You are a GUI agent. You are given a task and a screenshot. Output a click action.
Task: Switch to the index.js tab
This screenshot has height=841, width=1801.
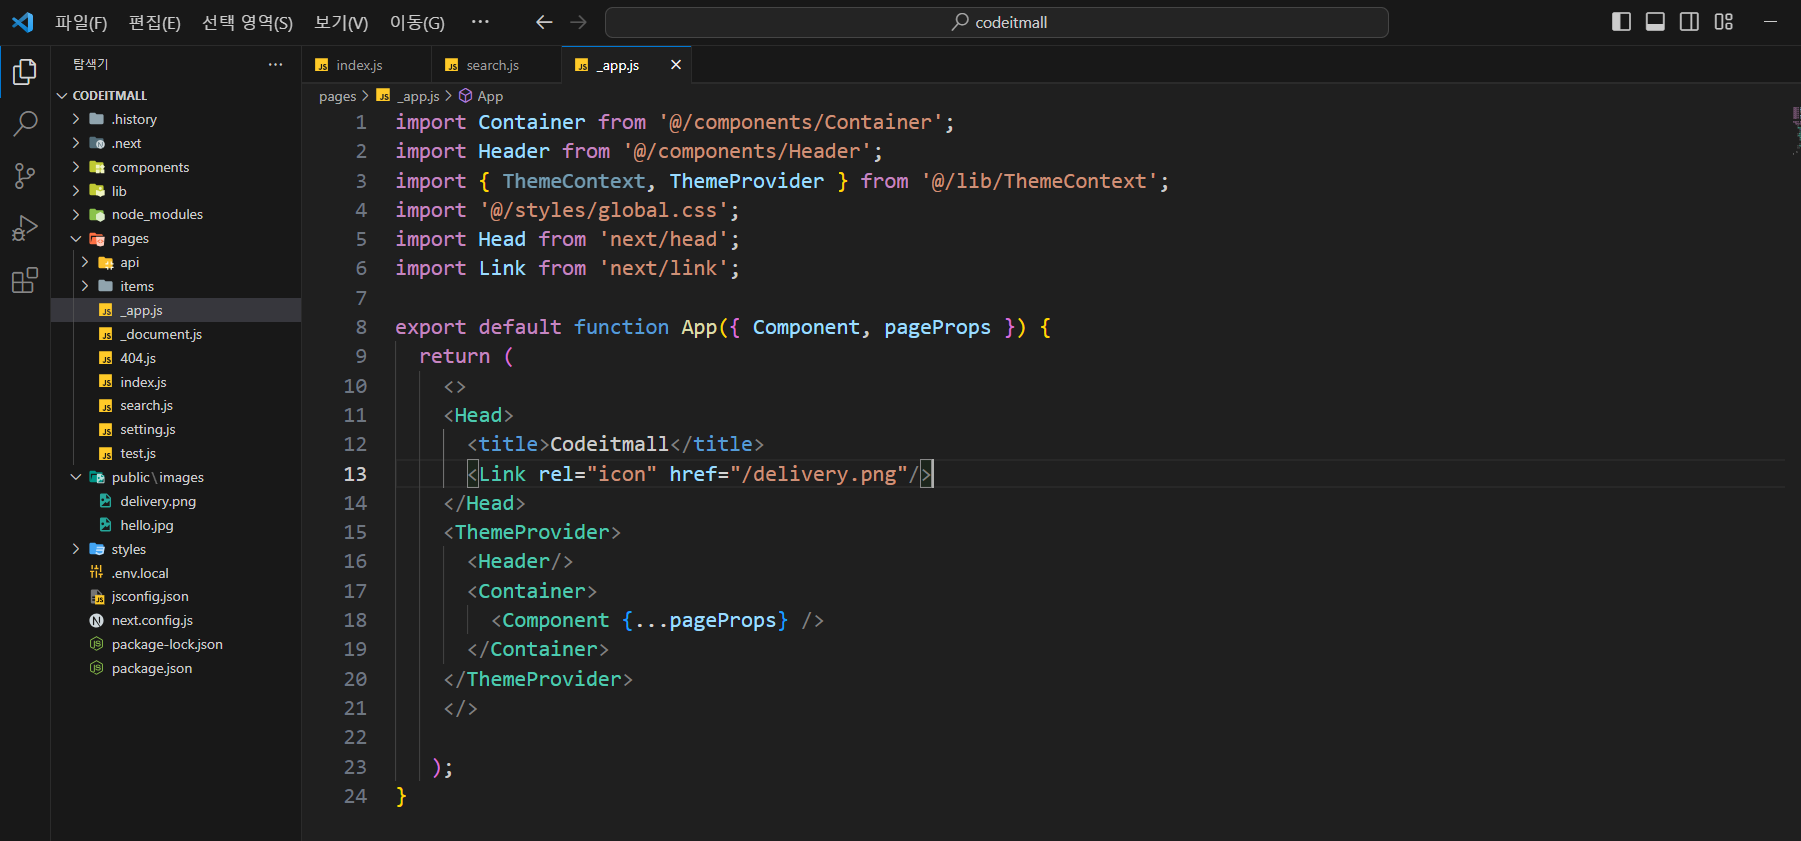(367, 65)
